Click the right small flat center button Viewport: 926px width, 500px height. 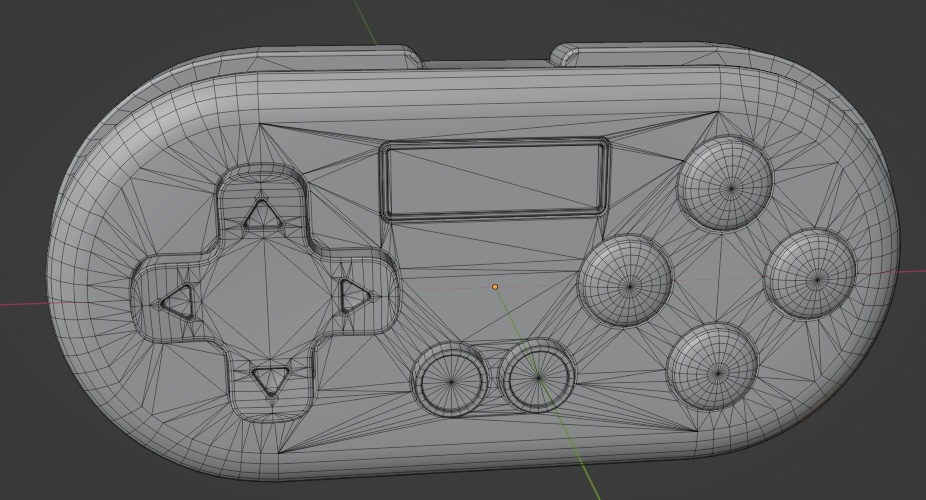coord(537,375)
